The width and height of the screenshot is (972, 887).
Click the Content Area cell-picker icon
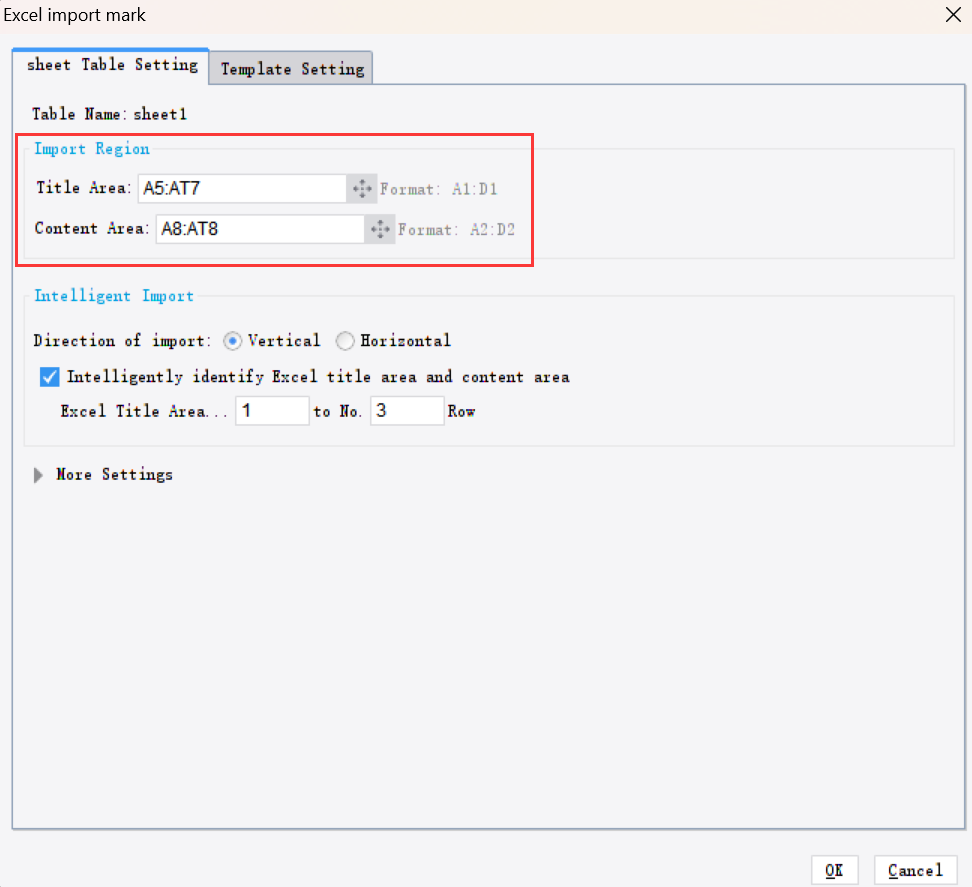click(x=380, y=229)
